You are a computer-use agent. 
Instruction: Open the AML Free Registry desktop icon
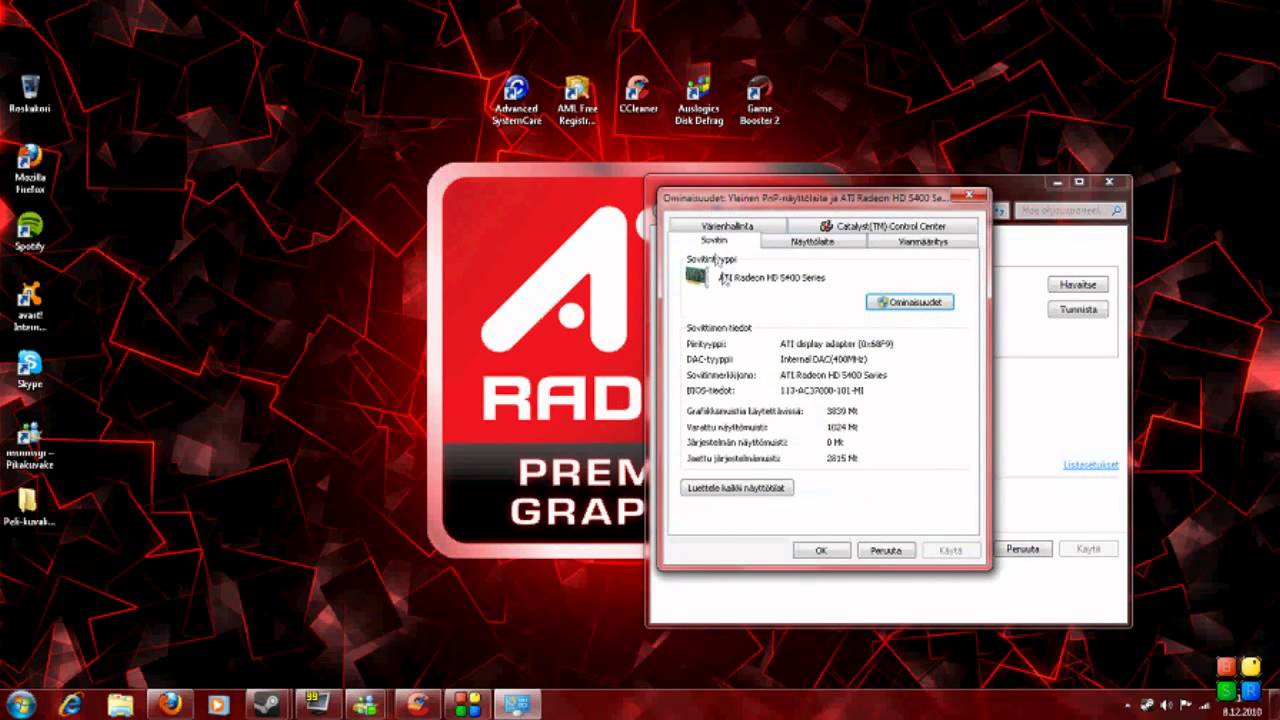(x=577, y=100)
